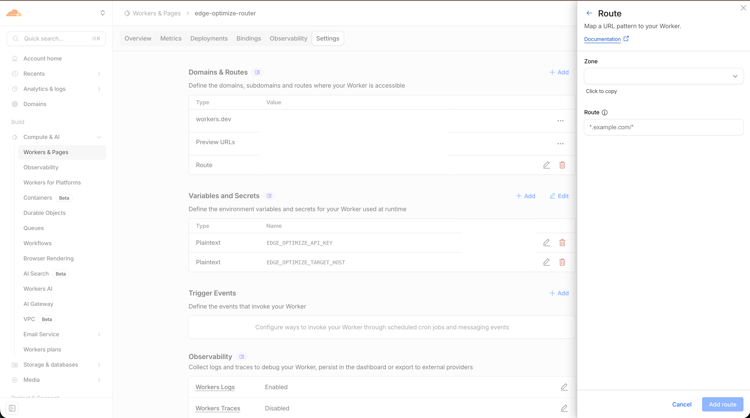
Task: Open the account switcher chevron
Action: (102, 13)
